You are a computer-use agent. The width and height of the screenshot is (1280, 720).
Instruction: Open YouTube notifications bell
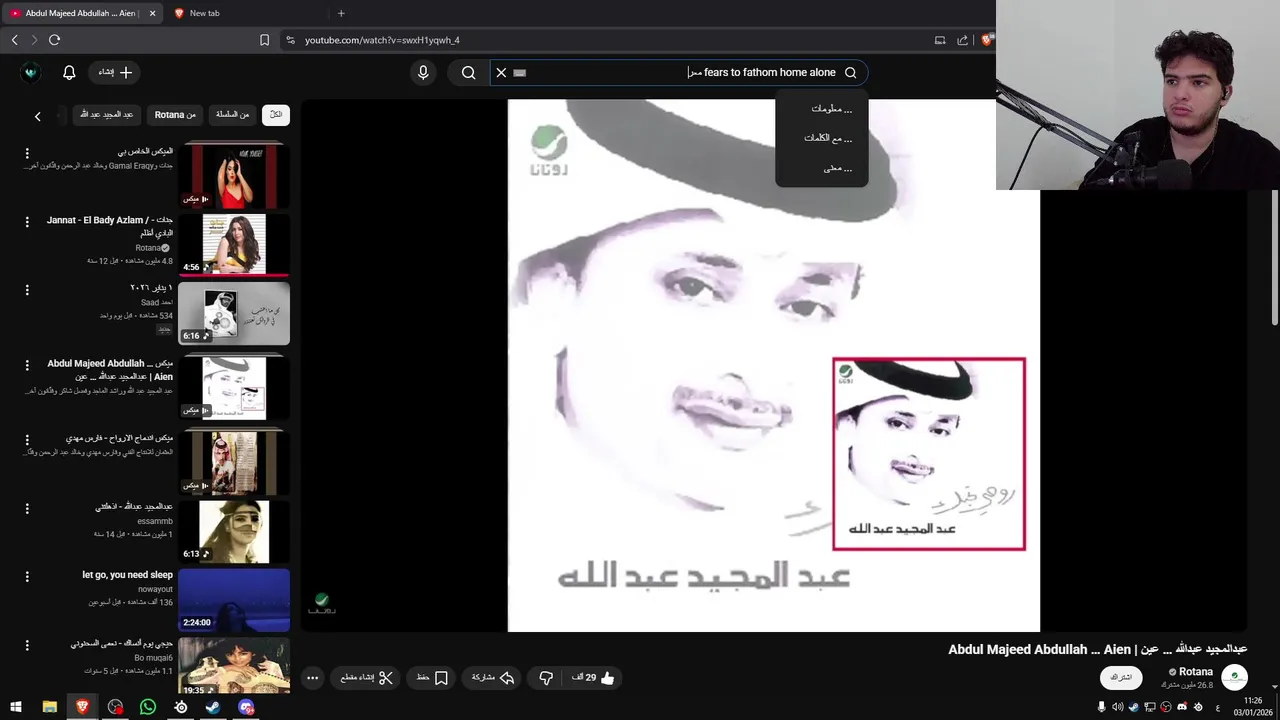click(x=69, y=72)
